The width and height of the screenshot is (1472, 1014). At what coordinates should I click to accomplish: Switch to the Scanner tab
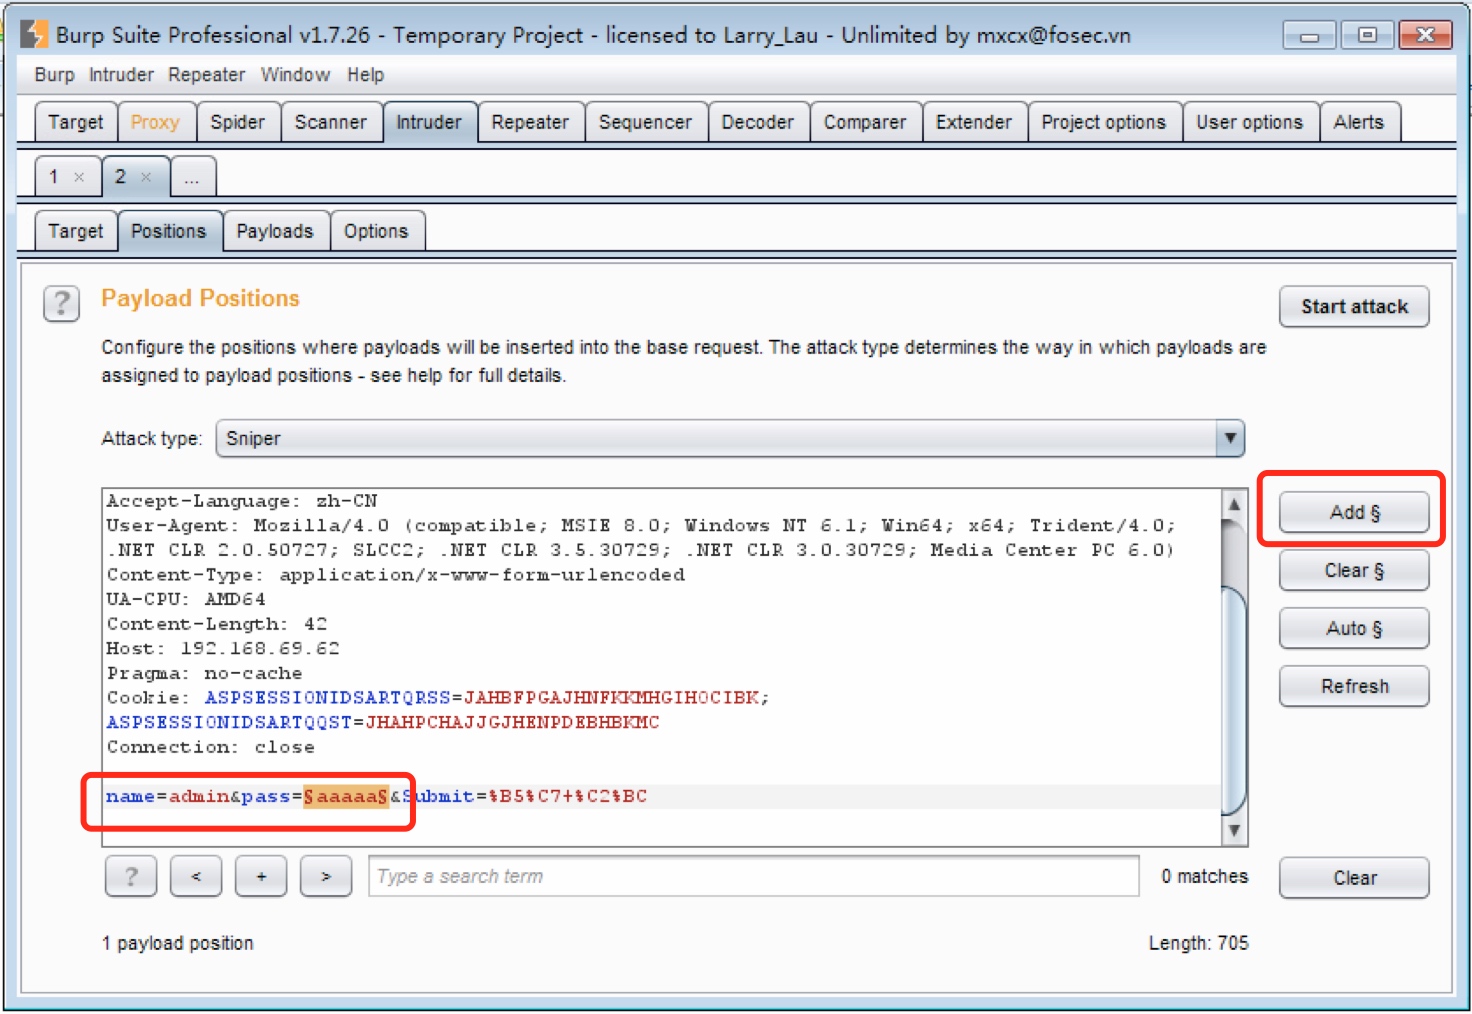pos(330,122)
